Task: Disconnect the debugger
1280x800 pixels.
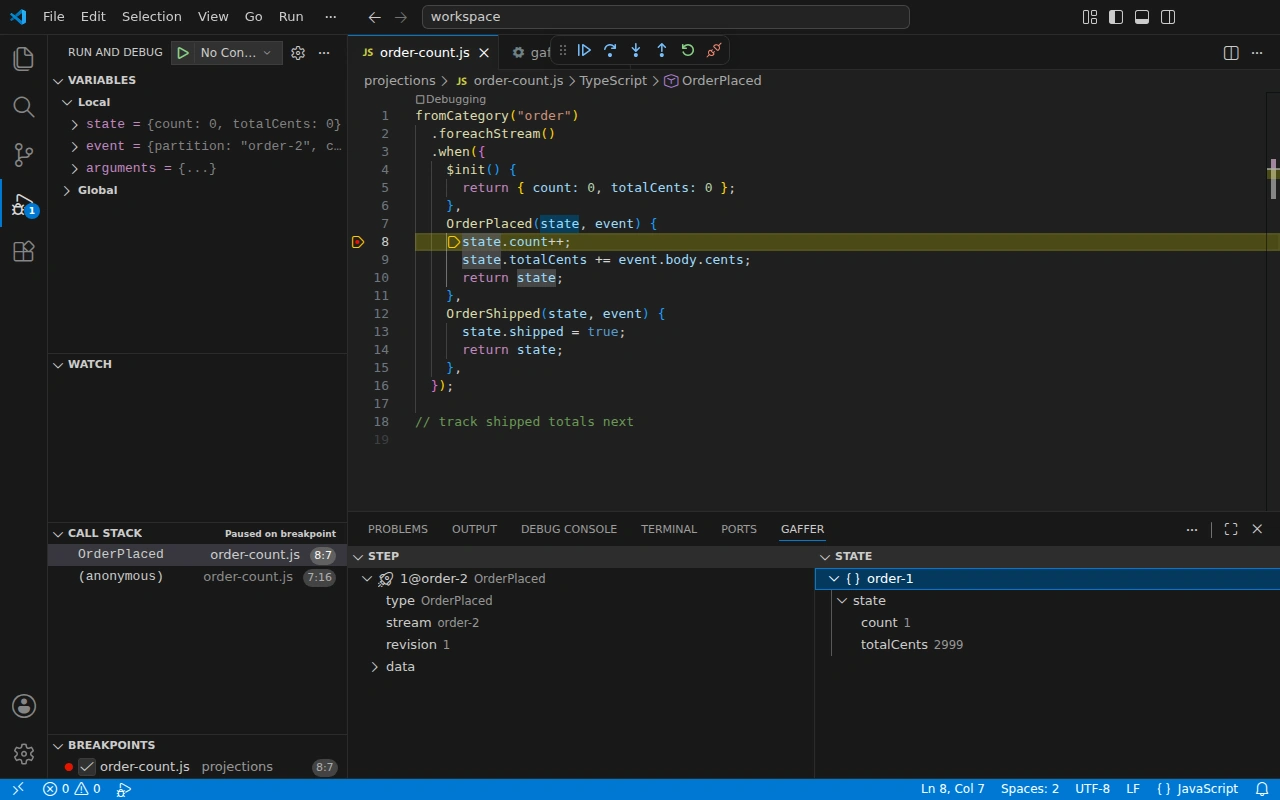Action: click(714, 50)
